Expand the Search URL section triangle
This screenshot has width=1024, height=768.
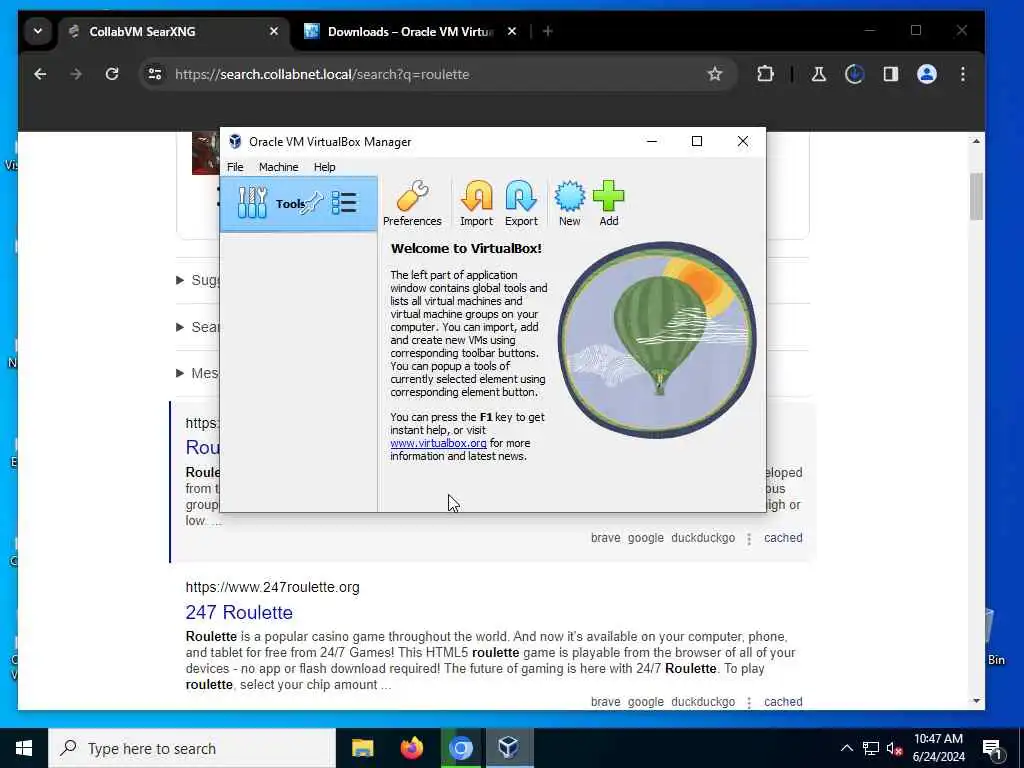pos(180,327)
